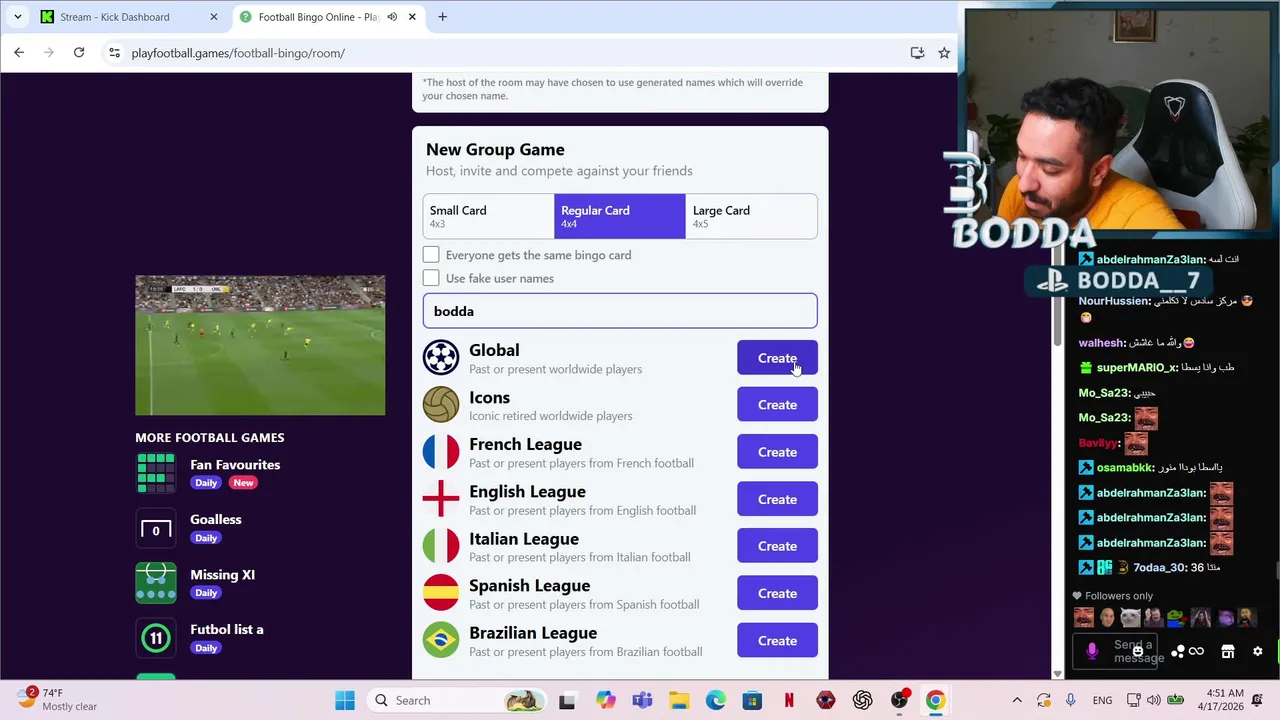Viewport: 1280px width, 720px height.
Task: Bookmark this page with the star icon
Action: point(944,53)
